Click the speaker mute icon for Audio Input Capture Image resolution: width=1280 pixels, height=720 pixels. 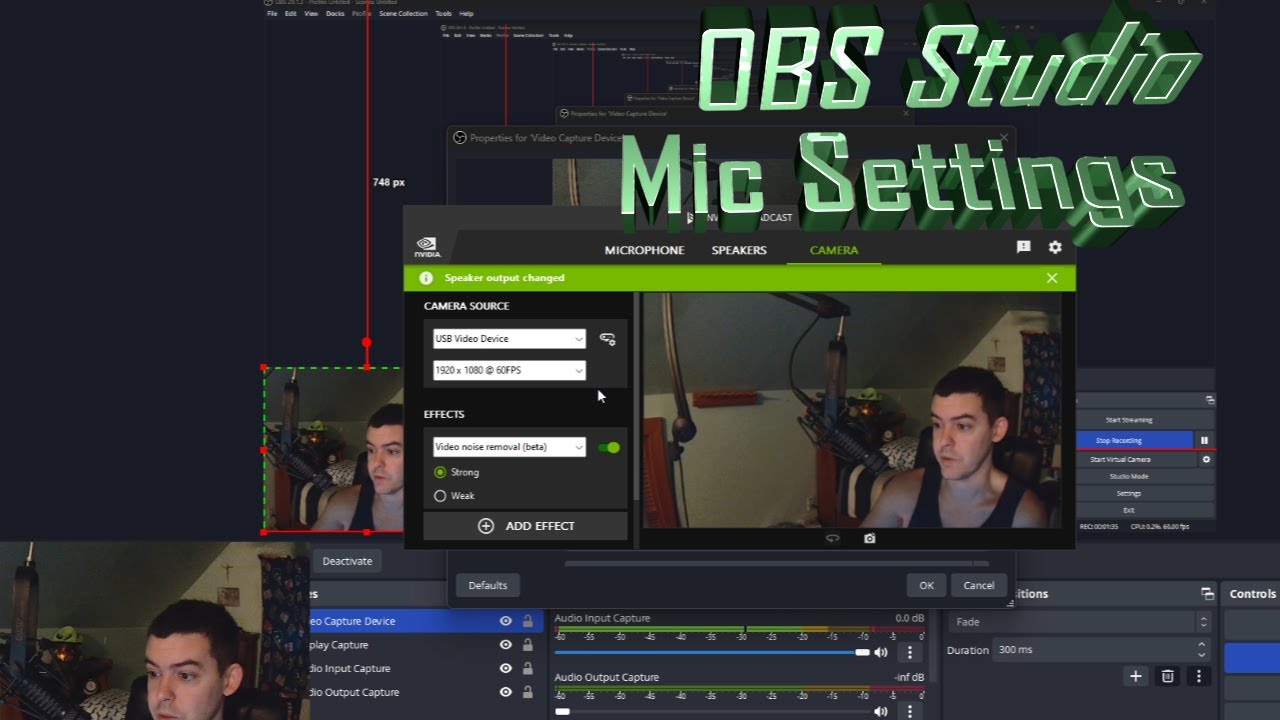pyautogui.click(x=881, y=652)
